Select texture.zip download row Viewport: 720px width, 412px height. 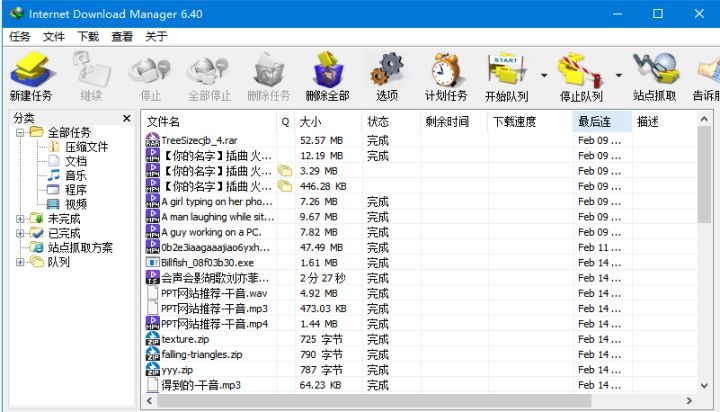point(419,339)
